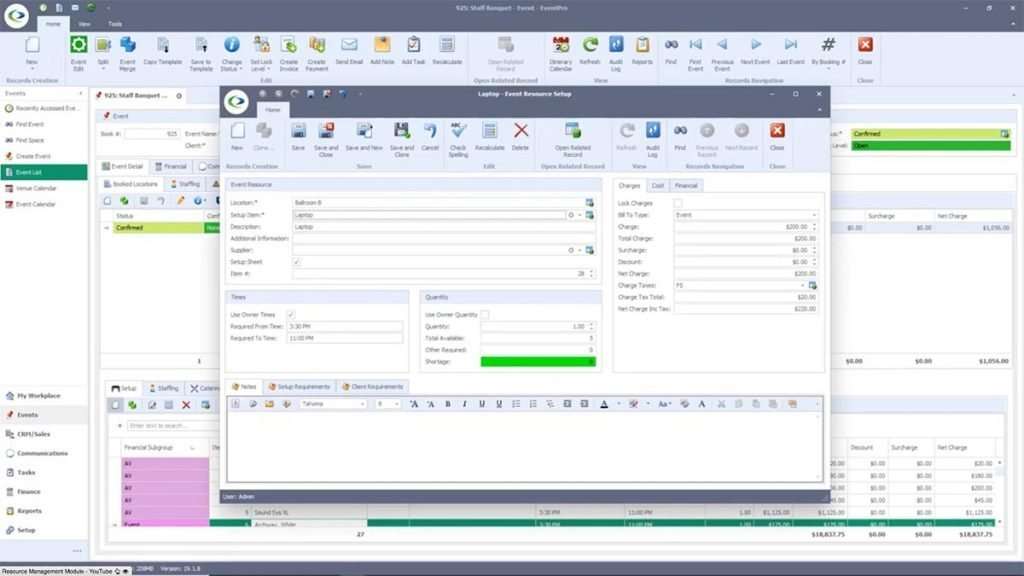Open the Charge Taxes dropdown
Image resolution: width=1024 pixels, height=576 pixels.
click(x=803, y=285)
